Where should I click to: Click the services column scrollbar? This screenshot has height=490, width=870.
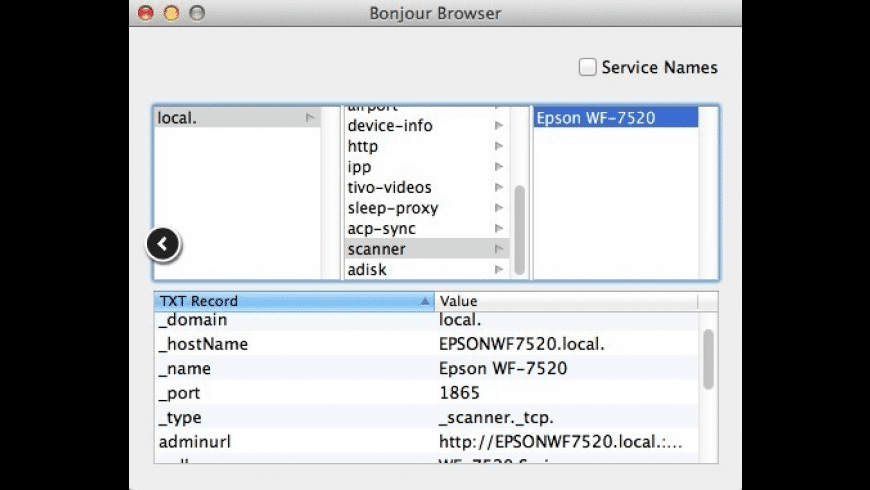pyautogui.click(x=519, y=230)
